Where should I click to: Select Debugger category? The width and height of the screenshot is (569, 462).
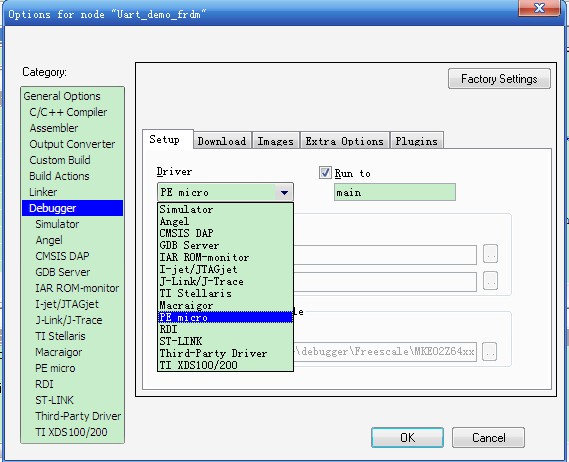pyautogui.click(x=72, y=208)
